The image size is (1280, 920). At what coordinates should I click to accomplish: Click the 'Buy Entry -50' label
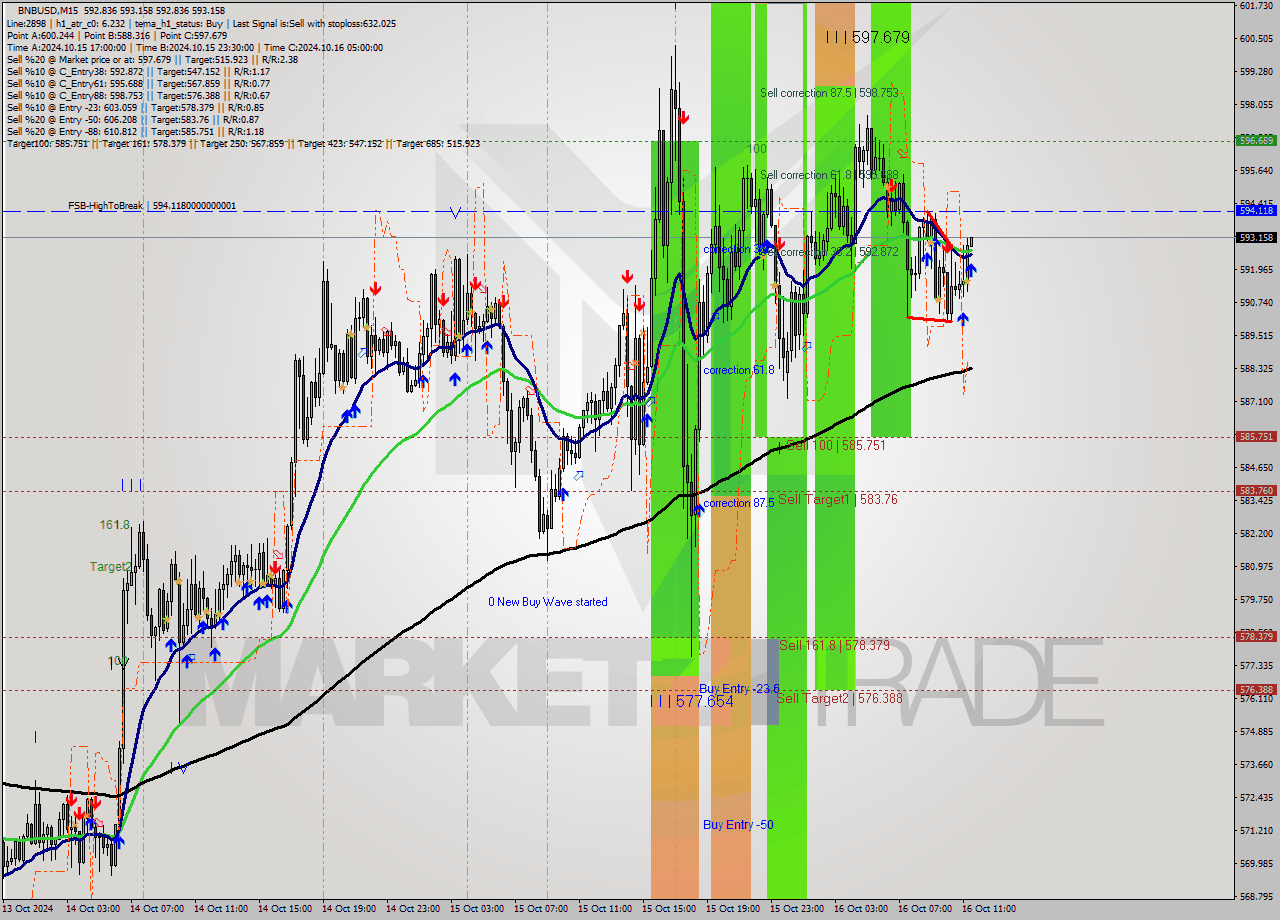point(738,824)
